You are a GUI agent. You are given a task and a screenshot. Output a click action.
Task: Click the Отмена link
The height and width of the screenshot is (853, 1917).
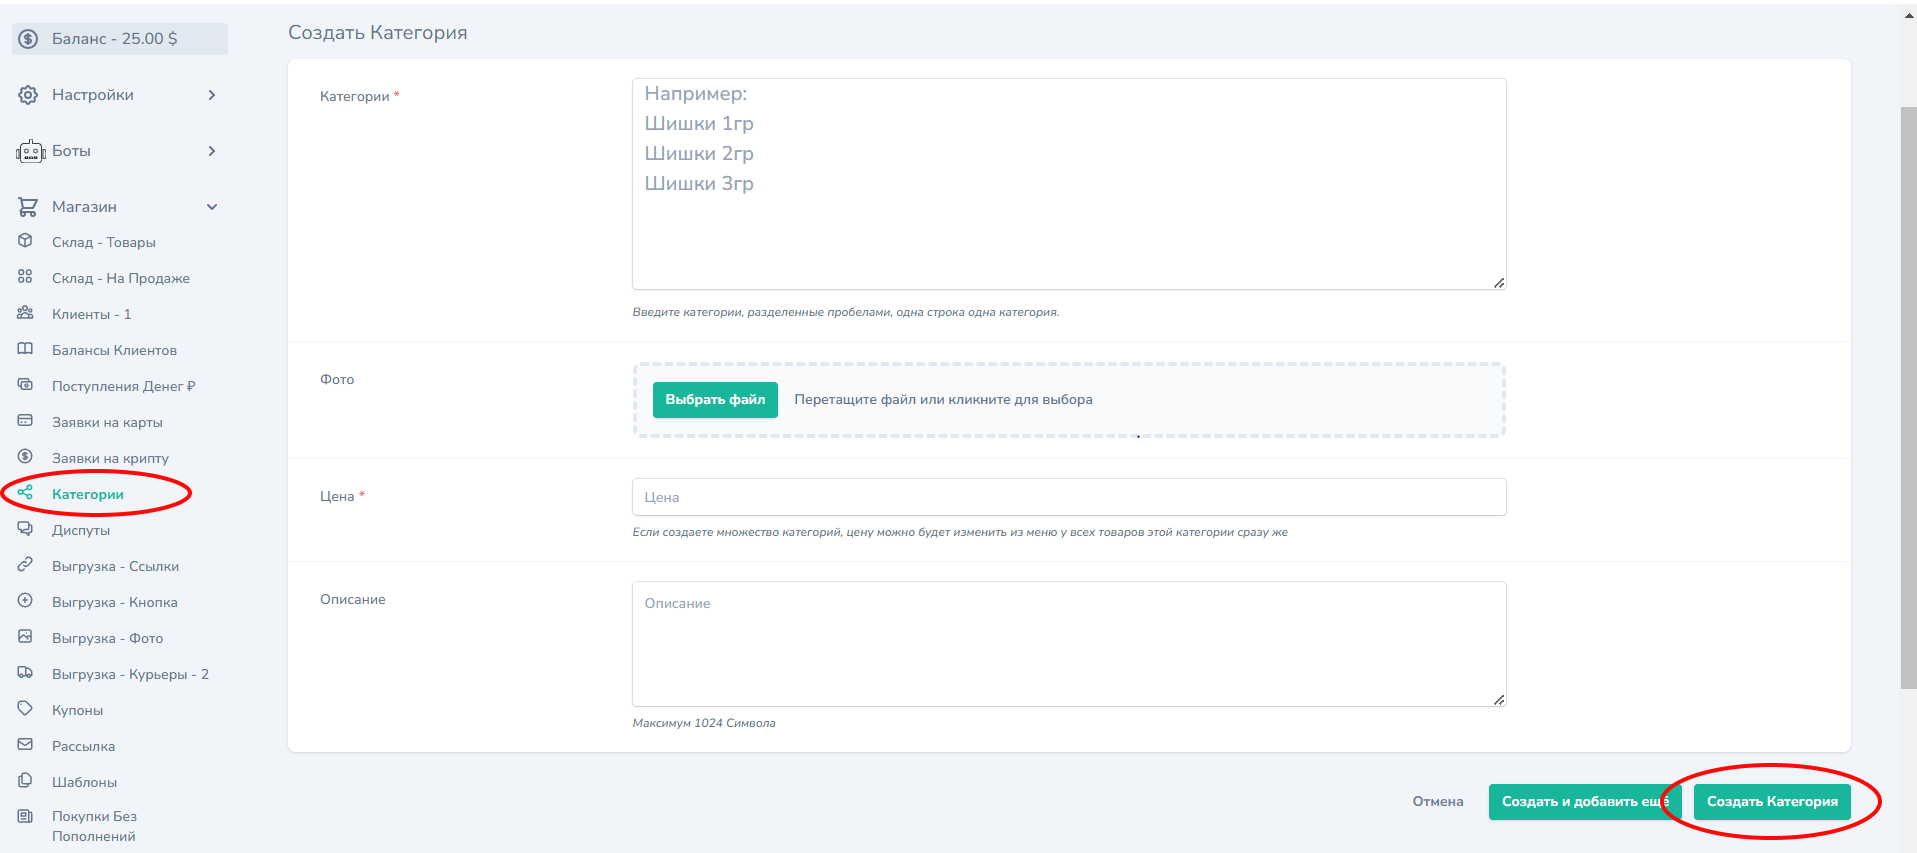point(1438,802)
